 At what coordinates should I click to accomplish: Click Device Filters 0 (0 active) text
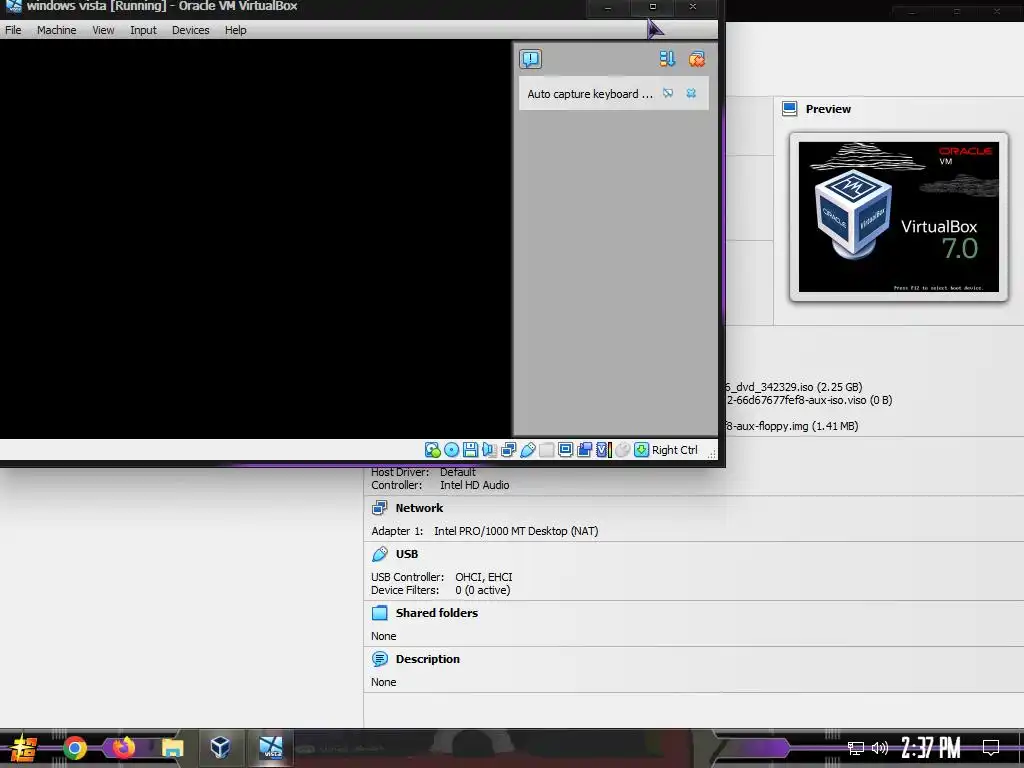click(441, 590)
